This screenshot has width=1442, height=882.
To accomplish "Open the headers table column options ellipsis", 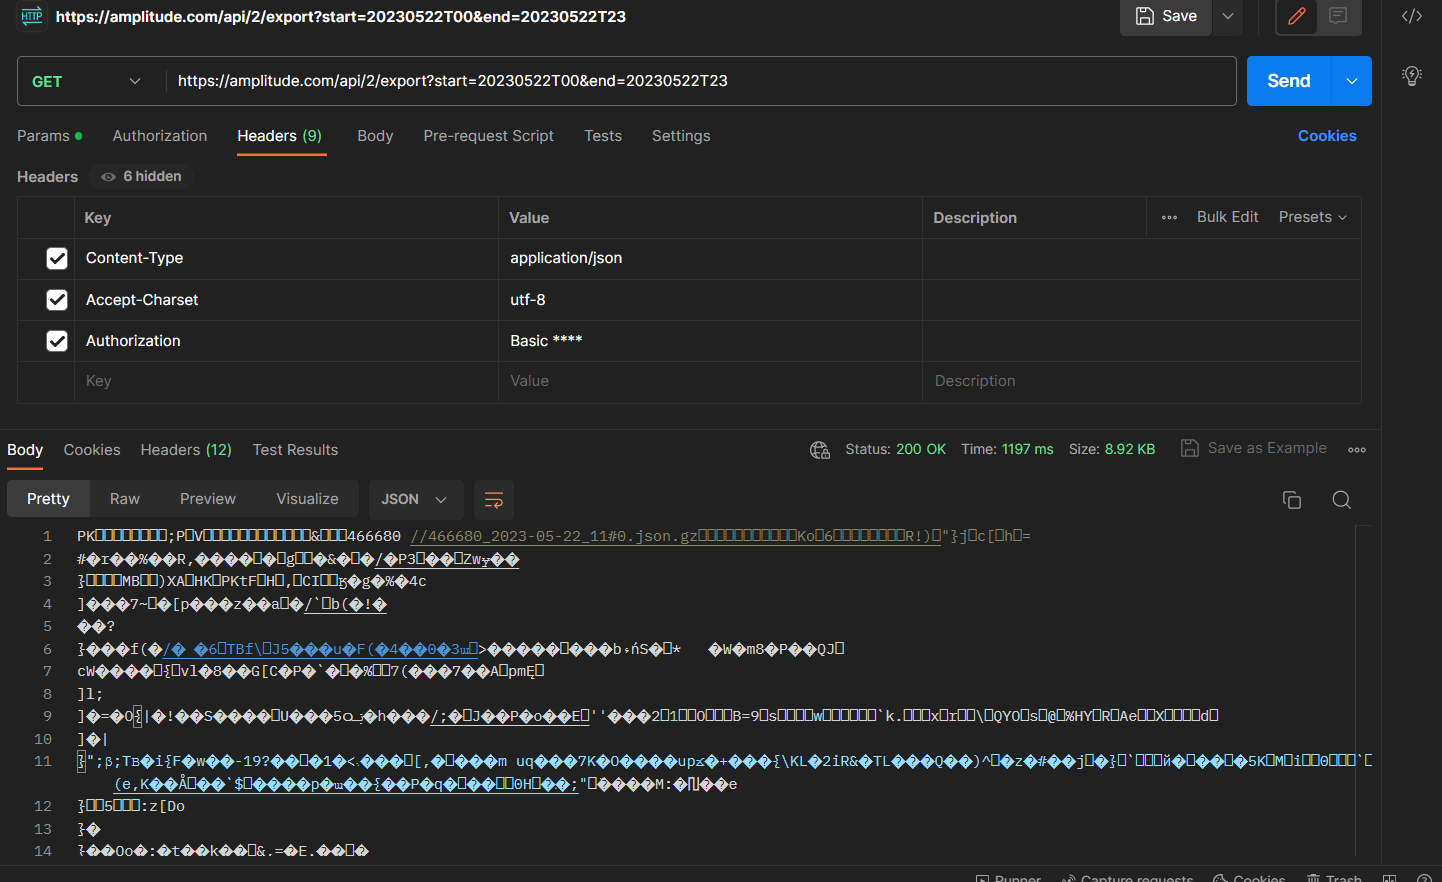I will click(1169, 218).
